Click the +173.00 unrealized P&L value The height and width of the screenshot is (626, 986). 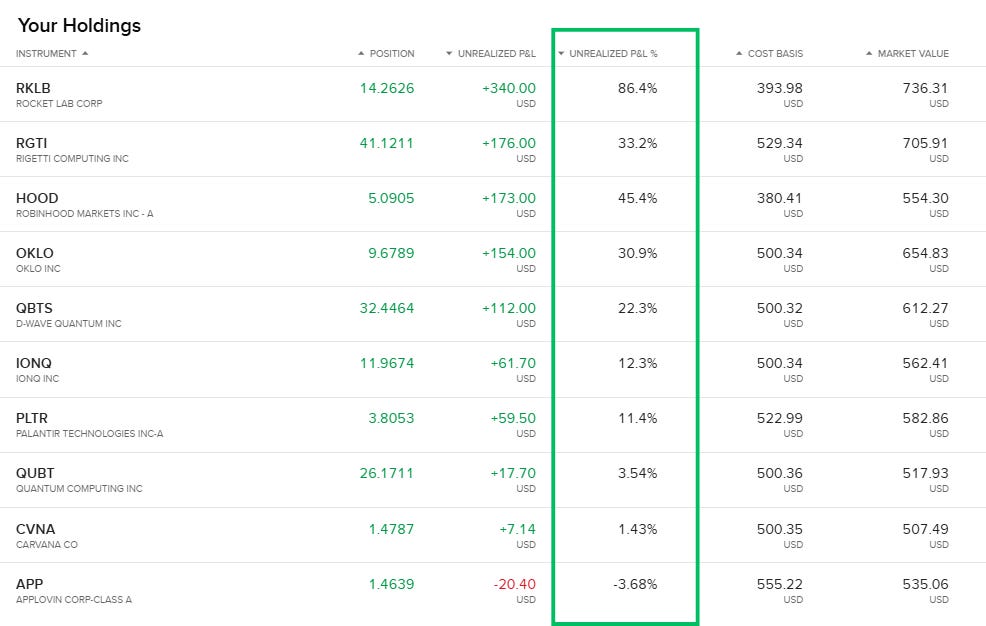tap(509, 198)
